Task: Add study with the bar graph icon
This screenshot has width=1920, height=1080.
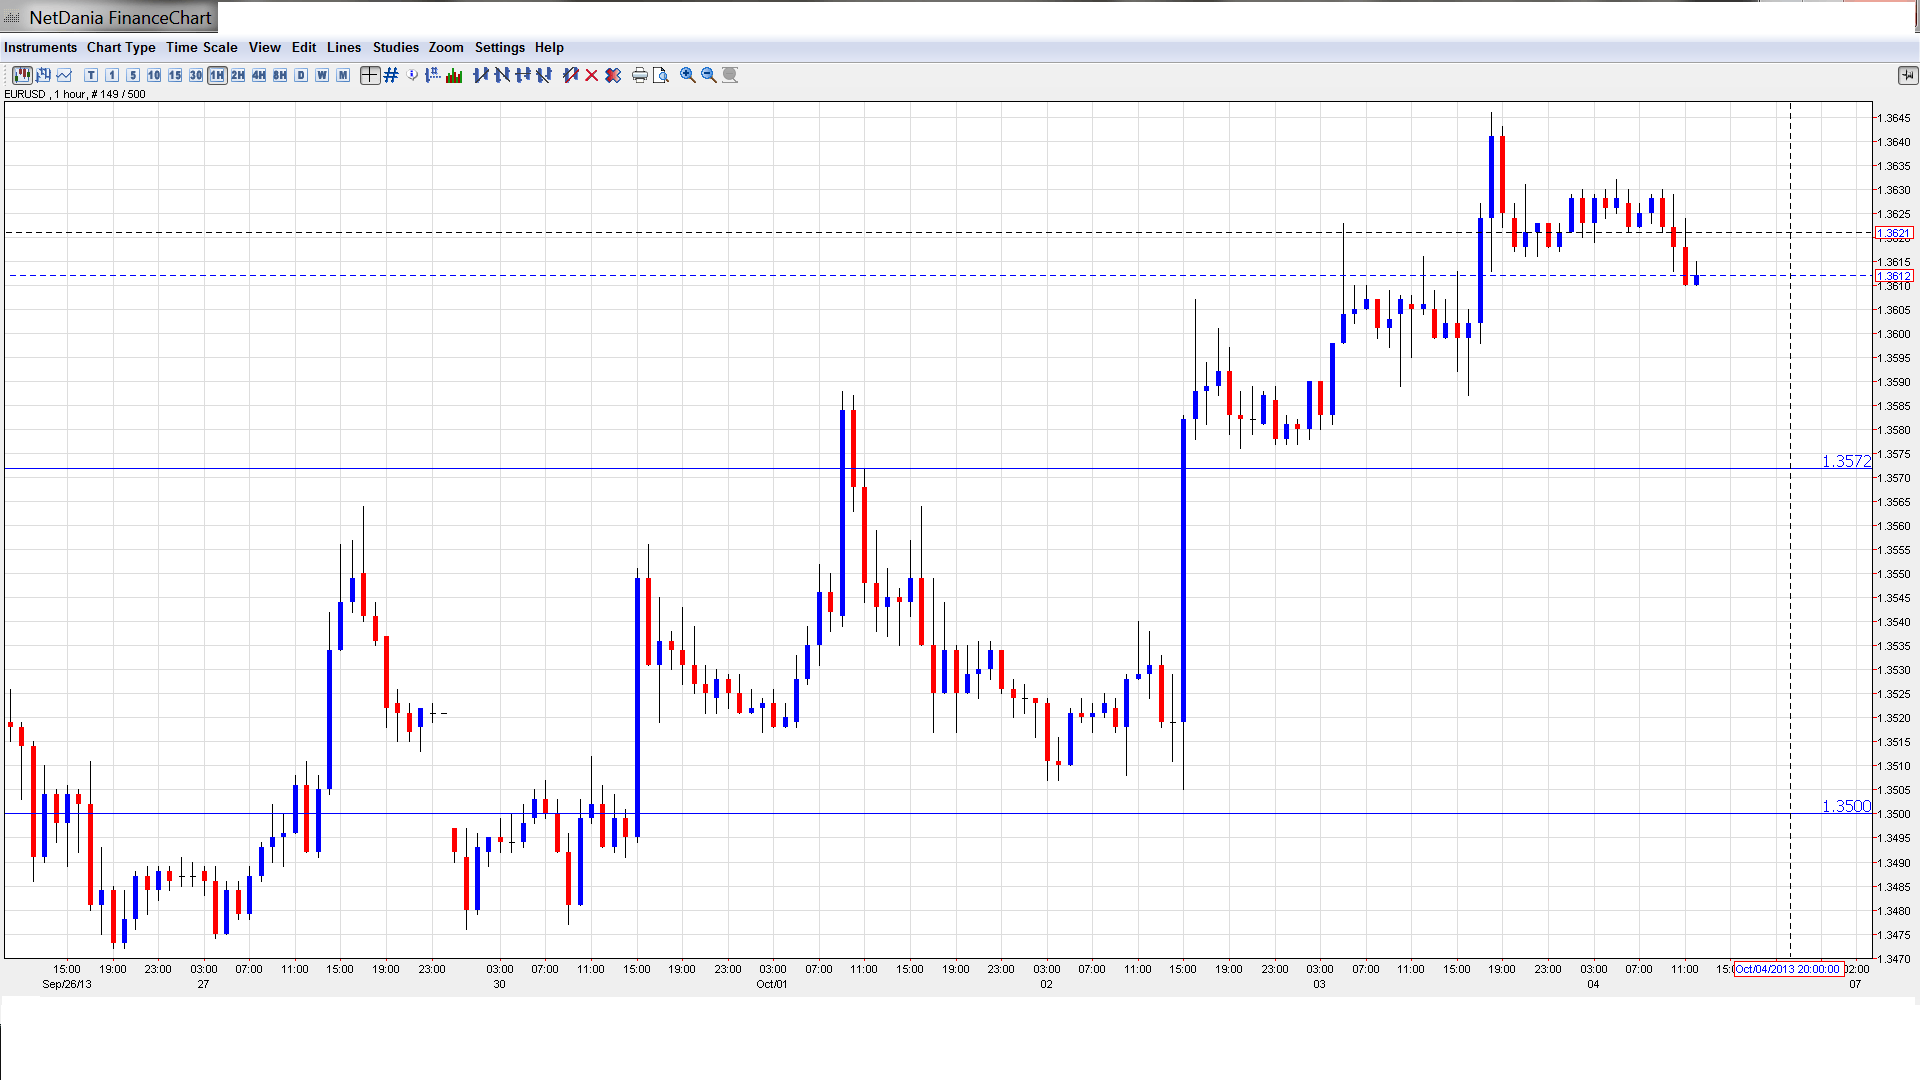Action: (x=454, y=75)
